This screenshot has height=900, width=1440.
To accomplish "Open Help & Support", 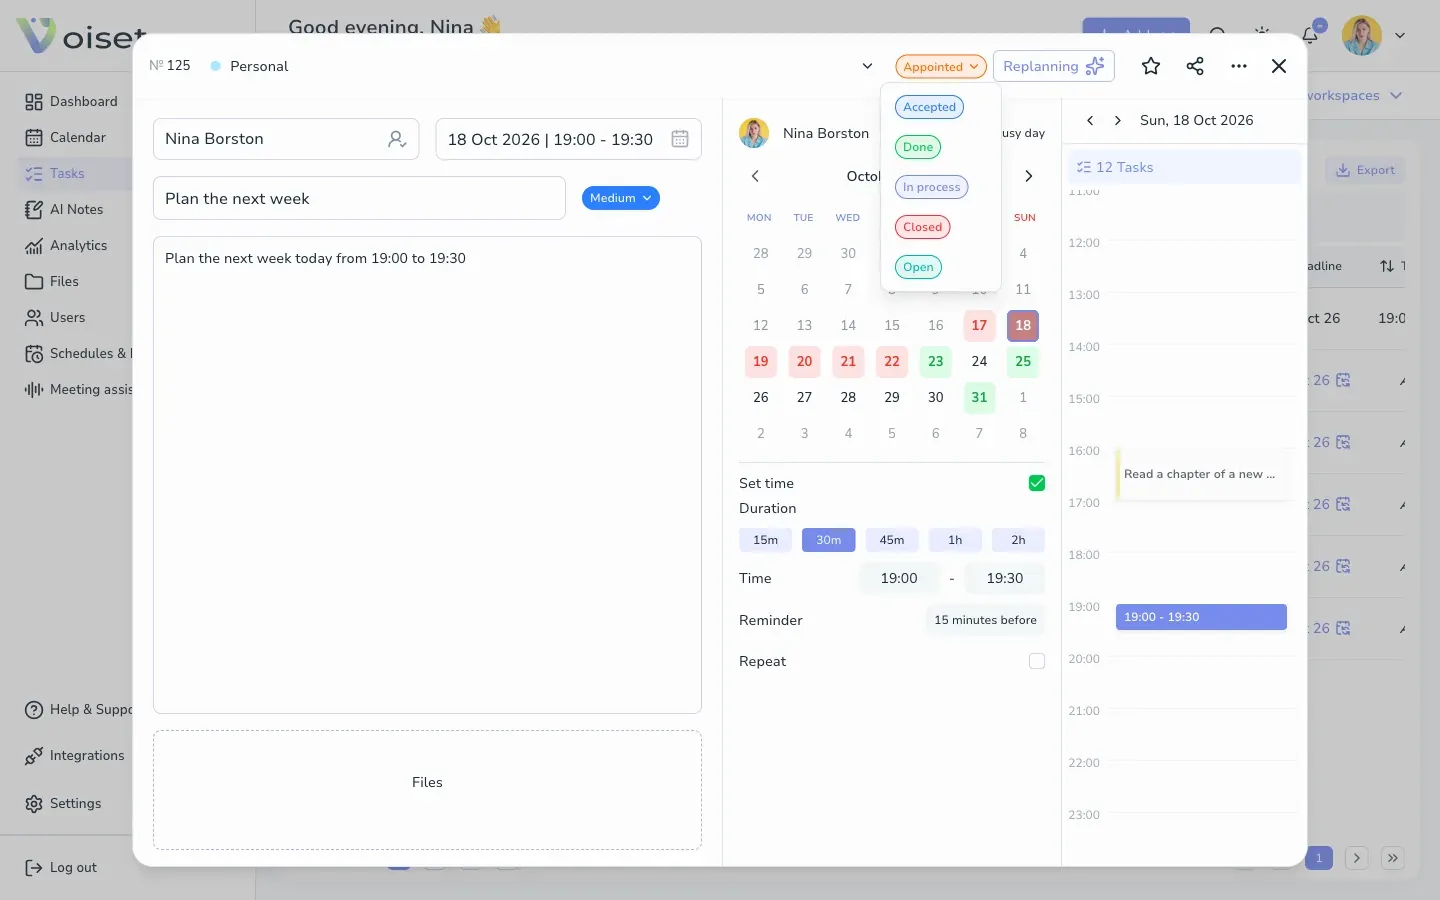I will tap(78, 709).
